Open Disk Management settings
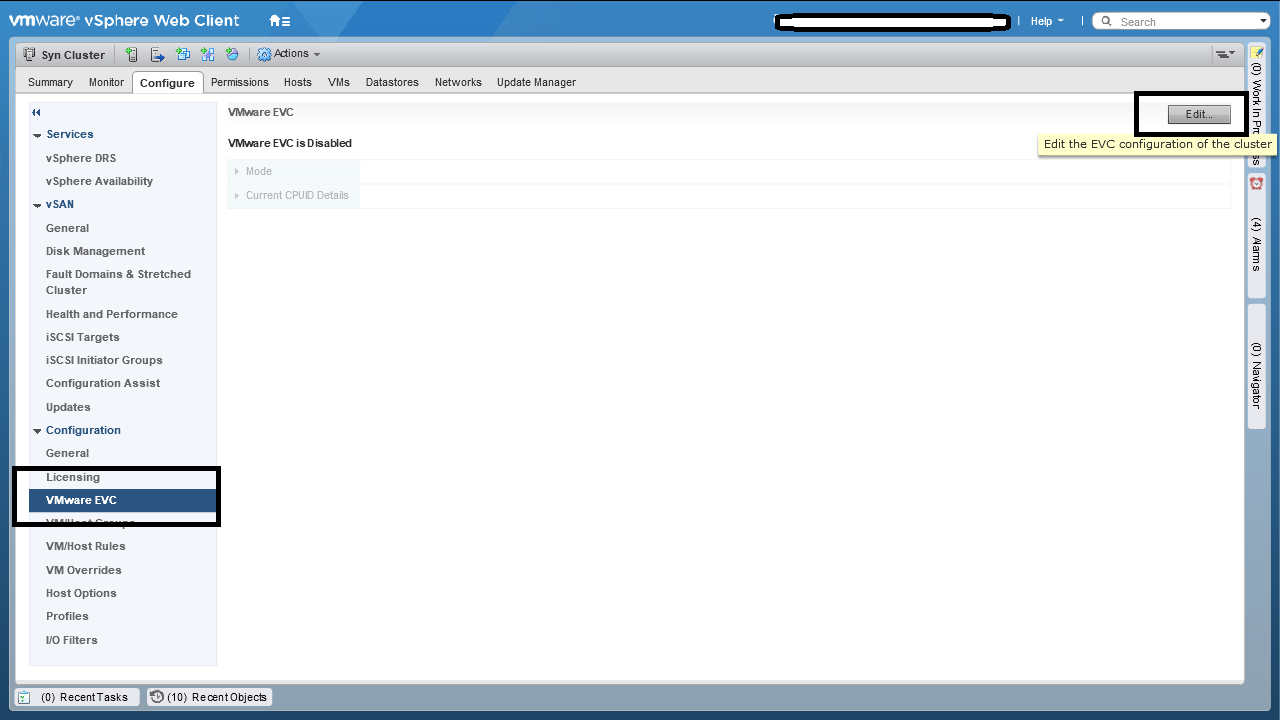The height and width of the screenshot is (720, 1280). 95,251
